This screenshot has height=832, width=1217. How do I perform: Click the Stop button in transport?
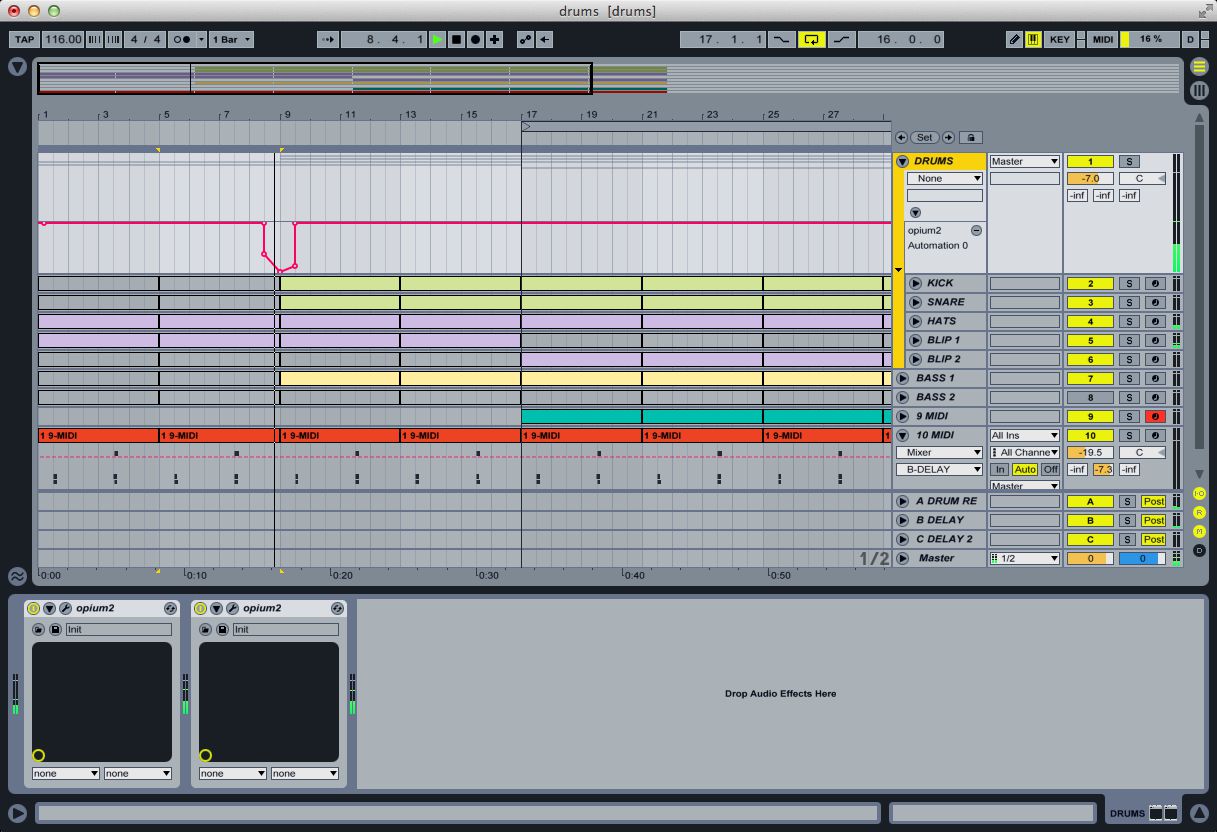tap(457, 40)
